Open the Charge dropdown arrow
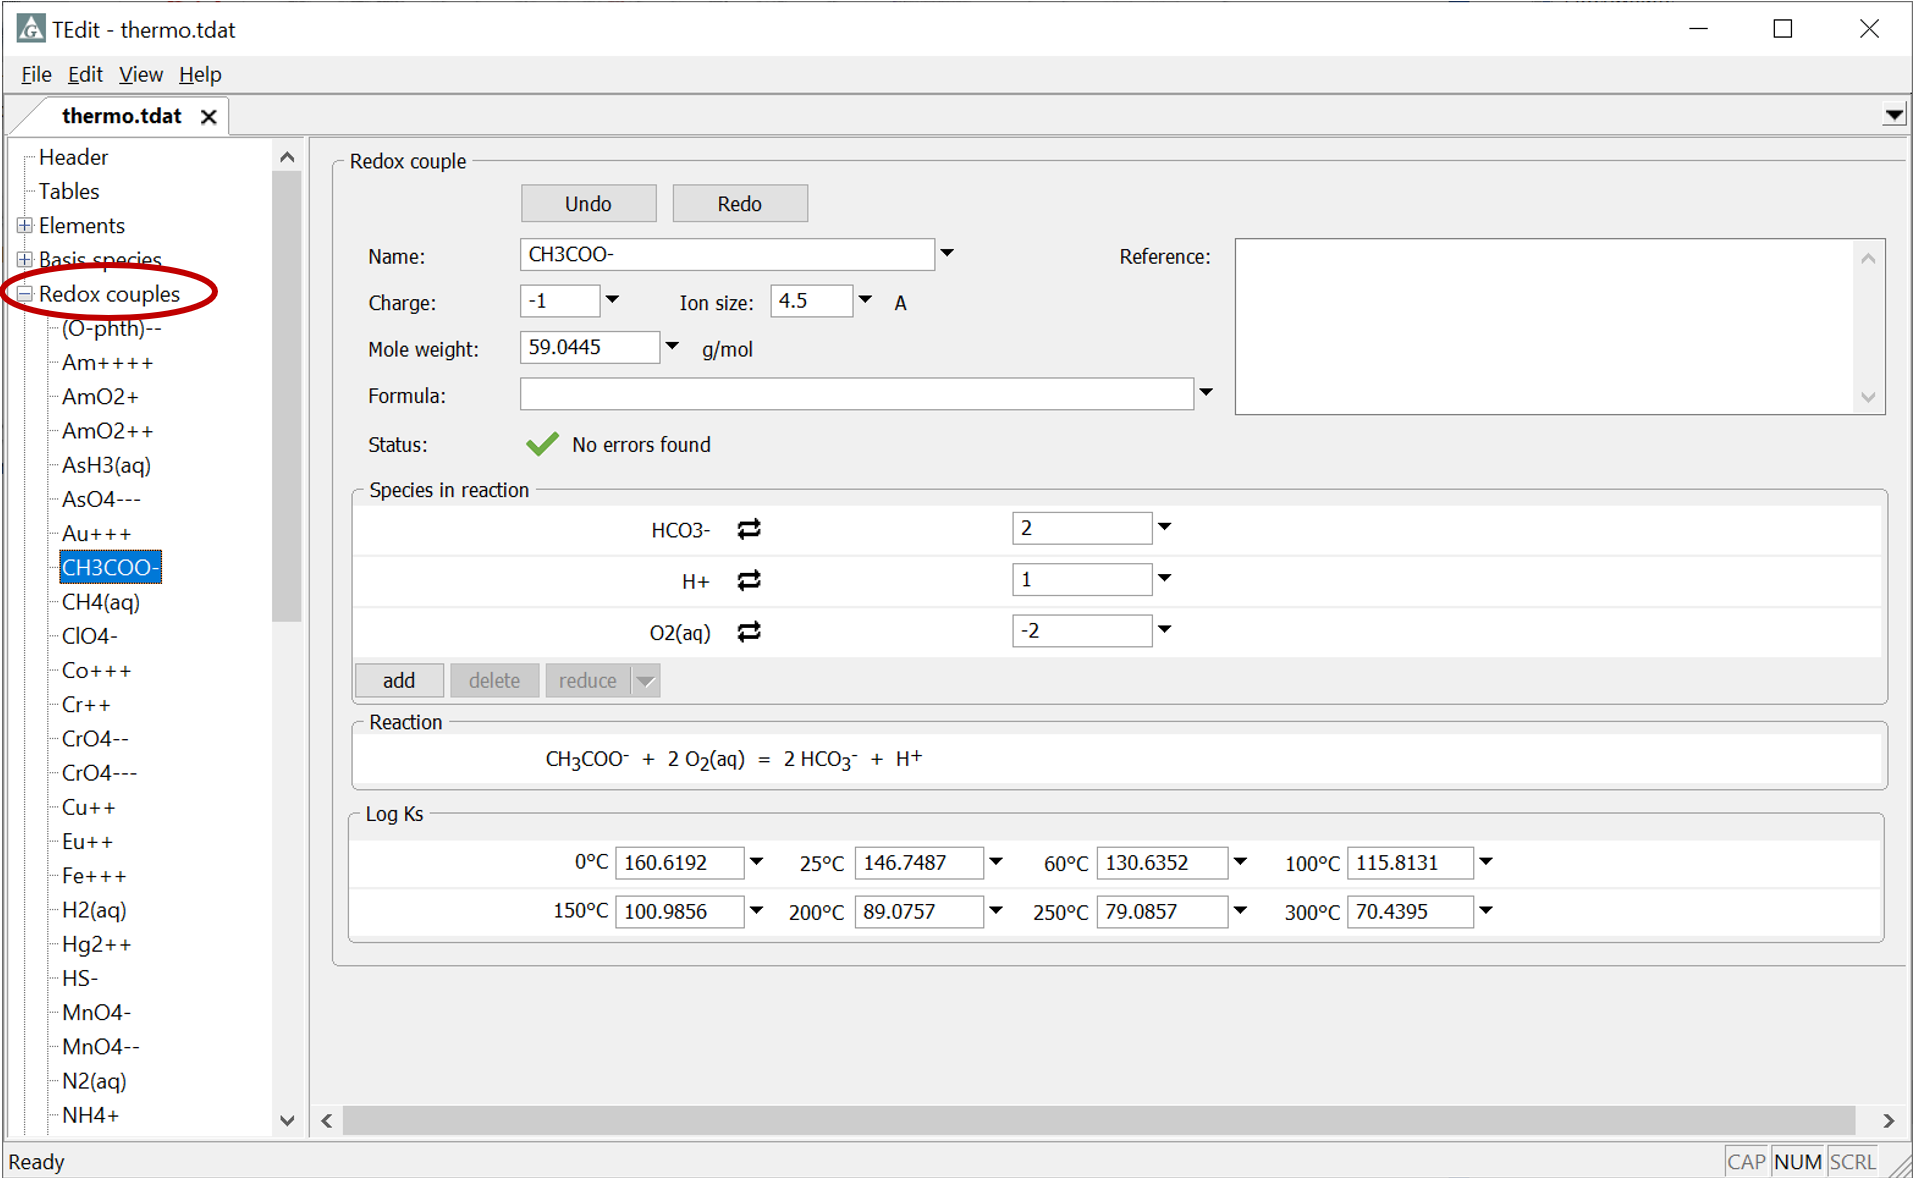This screenshot has width=1915, height=1178. pos(612,300)
